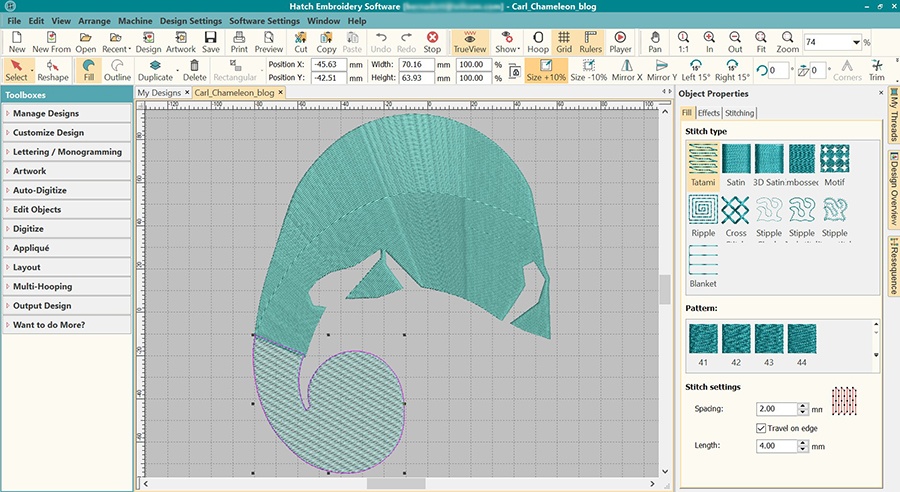Select the Satin stitch type
Viewport: 900px width, 492px height.
(736, 164)
